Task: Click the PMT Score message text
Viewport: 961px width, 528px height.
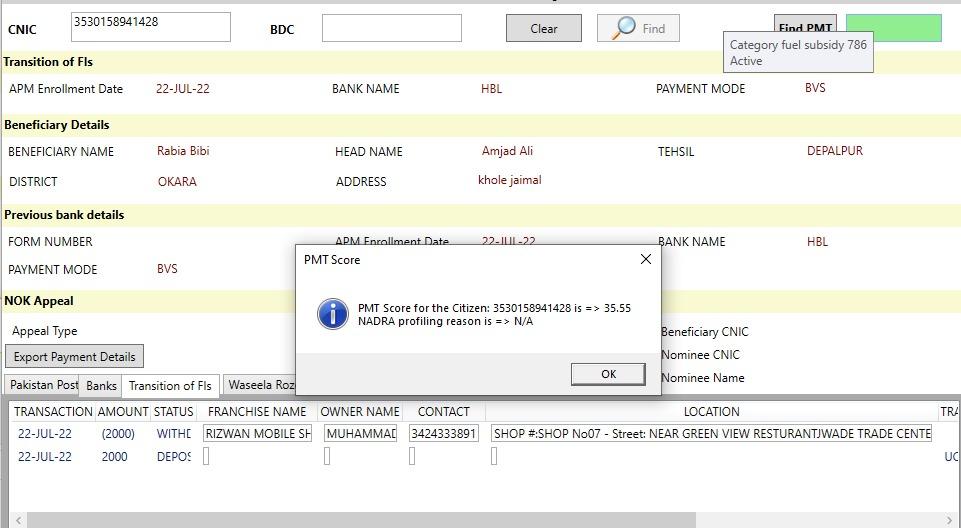Action: (494, 314)
